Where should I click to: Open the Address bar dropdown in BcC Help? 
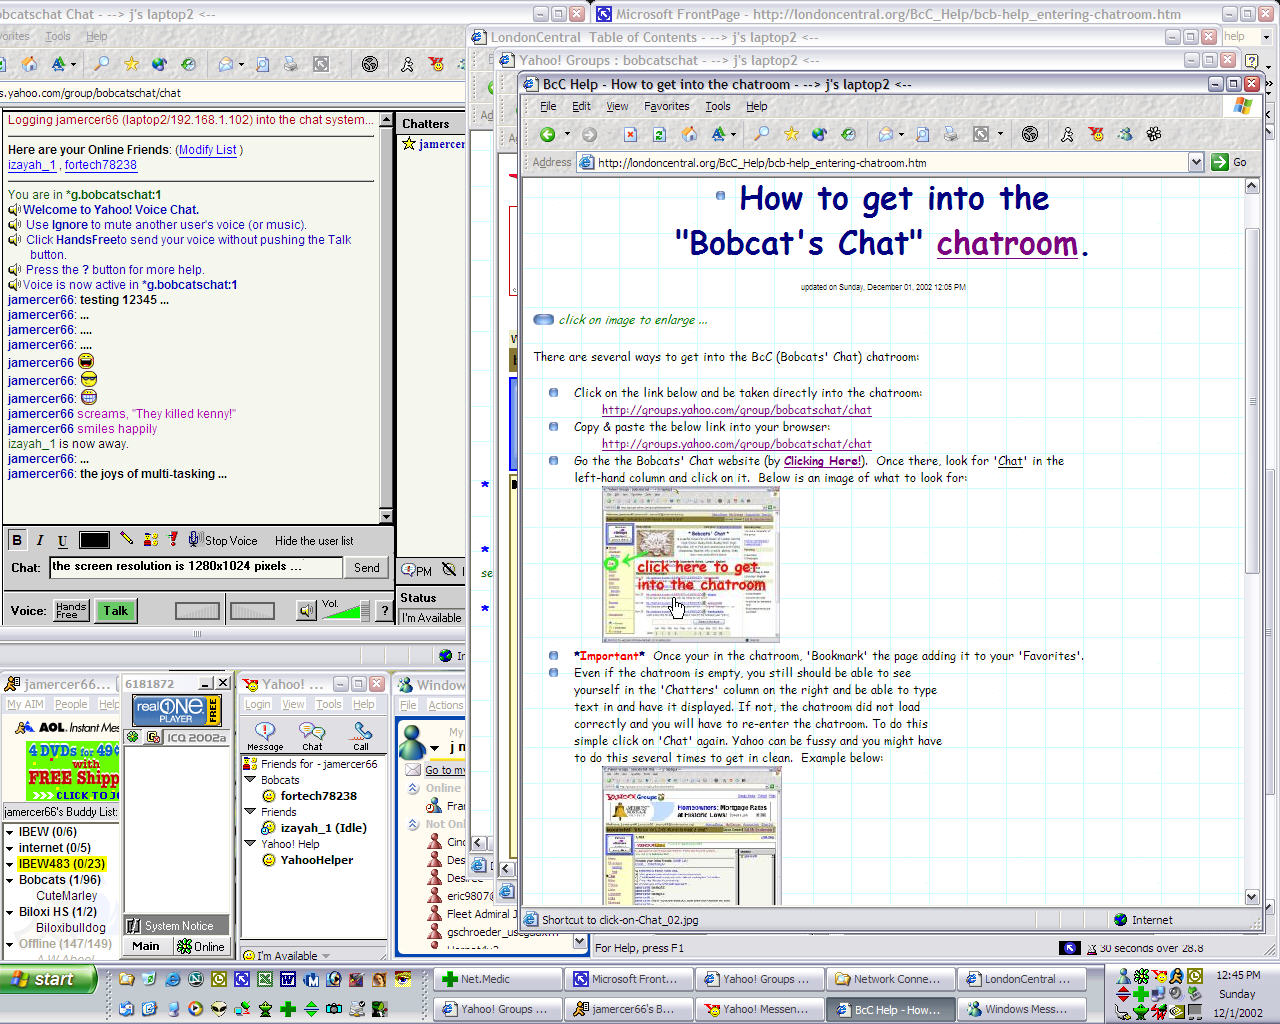click(1195, 162)
